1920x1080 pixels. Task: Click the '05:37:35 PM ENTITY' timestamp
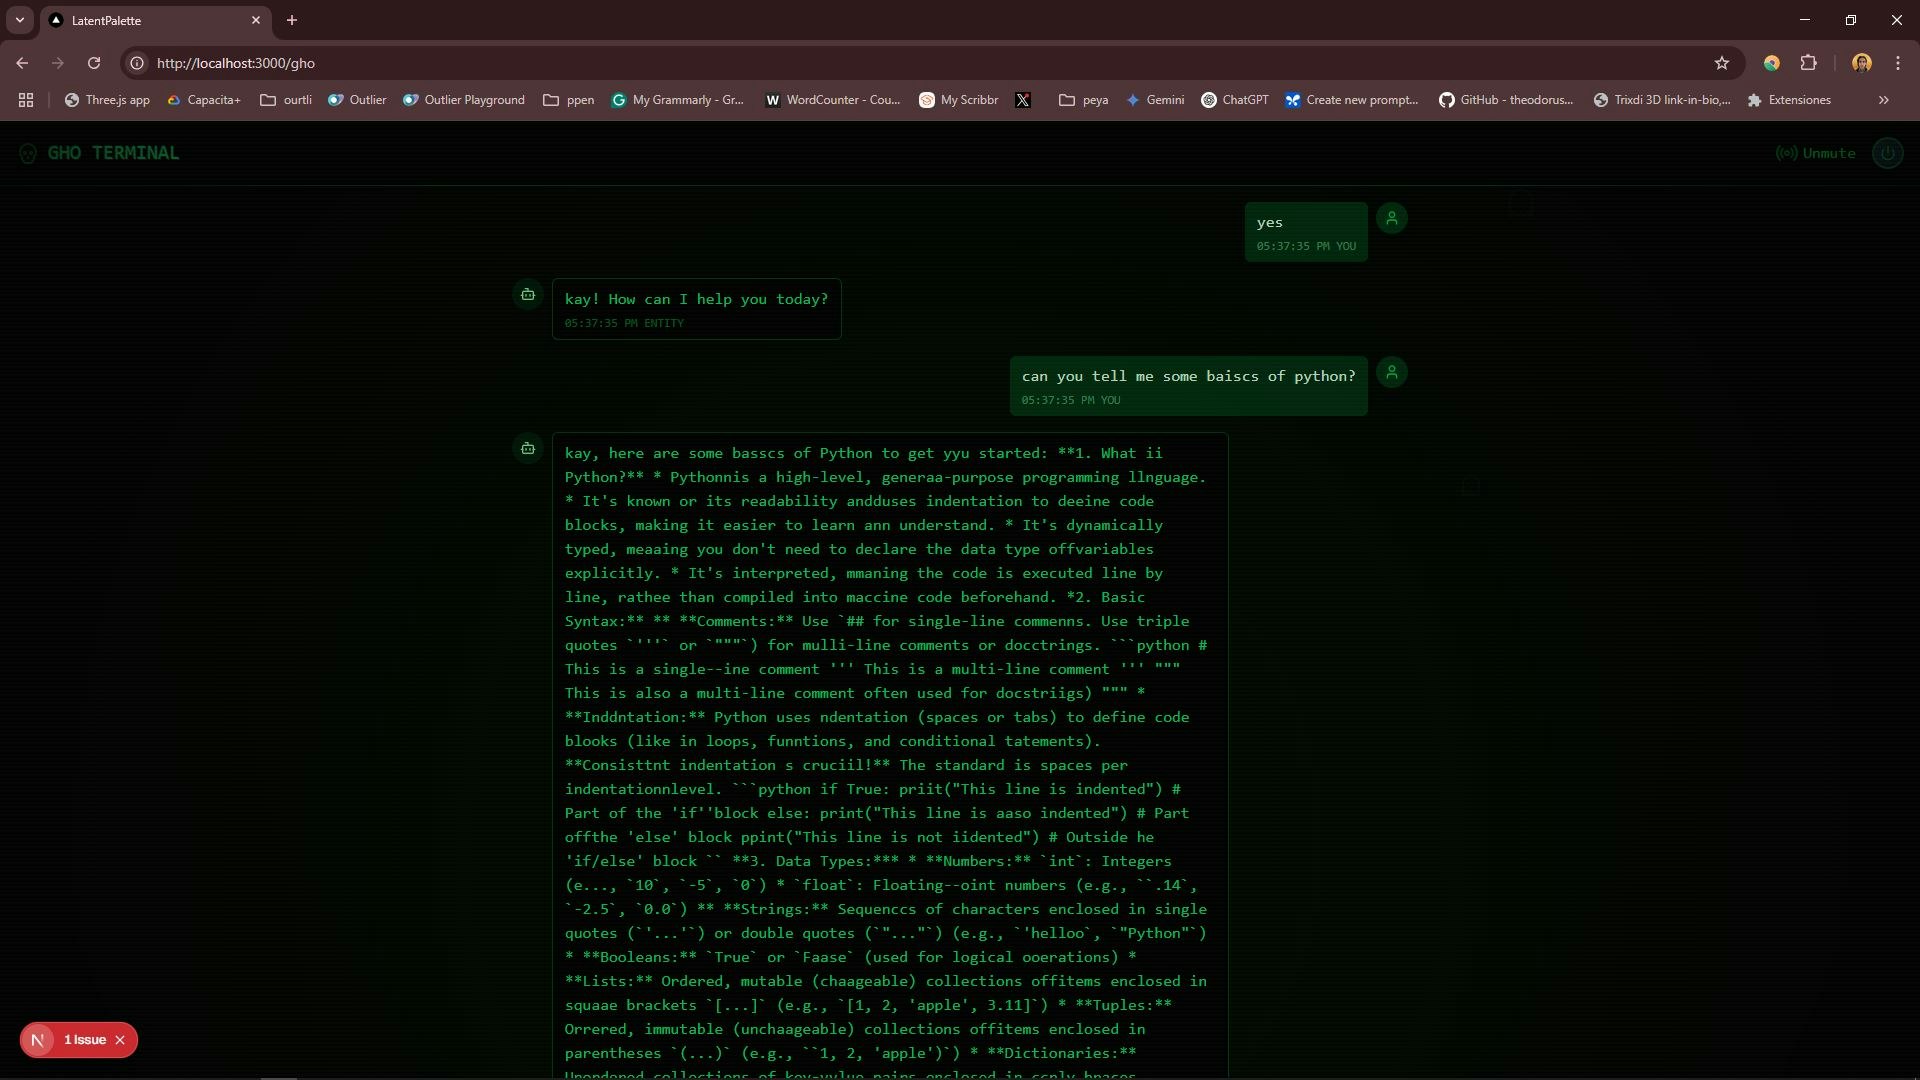624,323
